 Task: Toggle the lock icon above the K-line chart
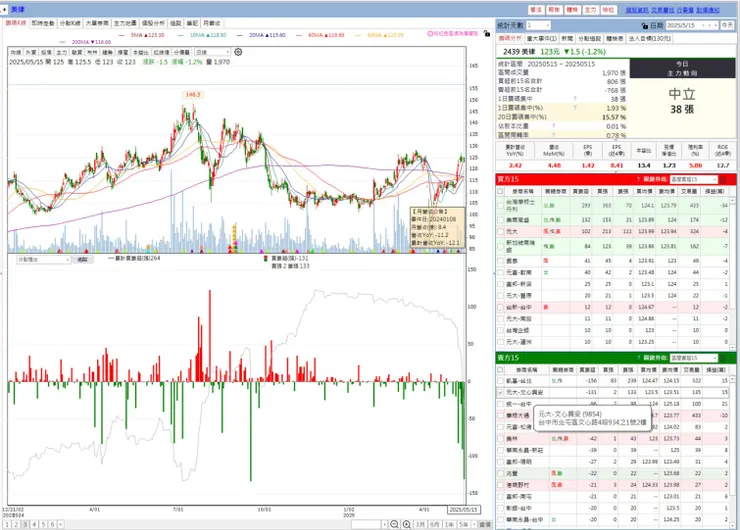pos(487,34)
